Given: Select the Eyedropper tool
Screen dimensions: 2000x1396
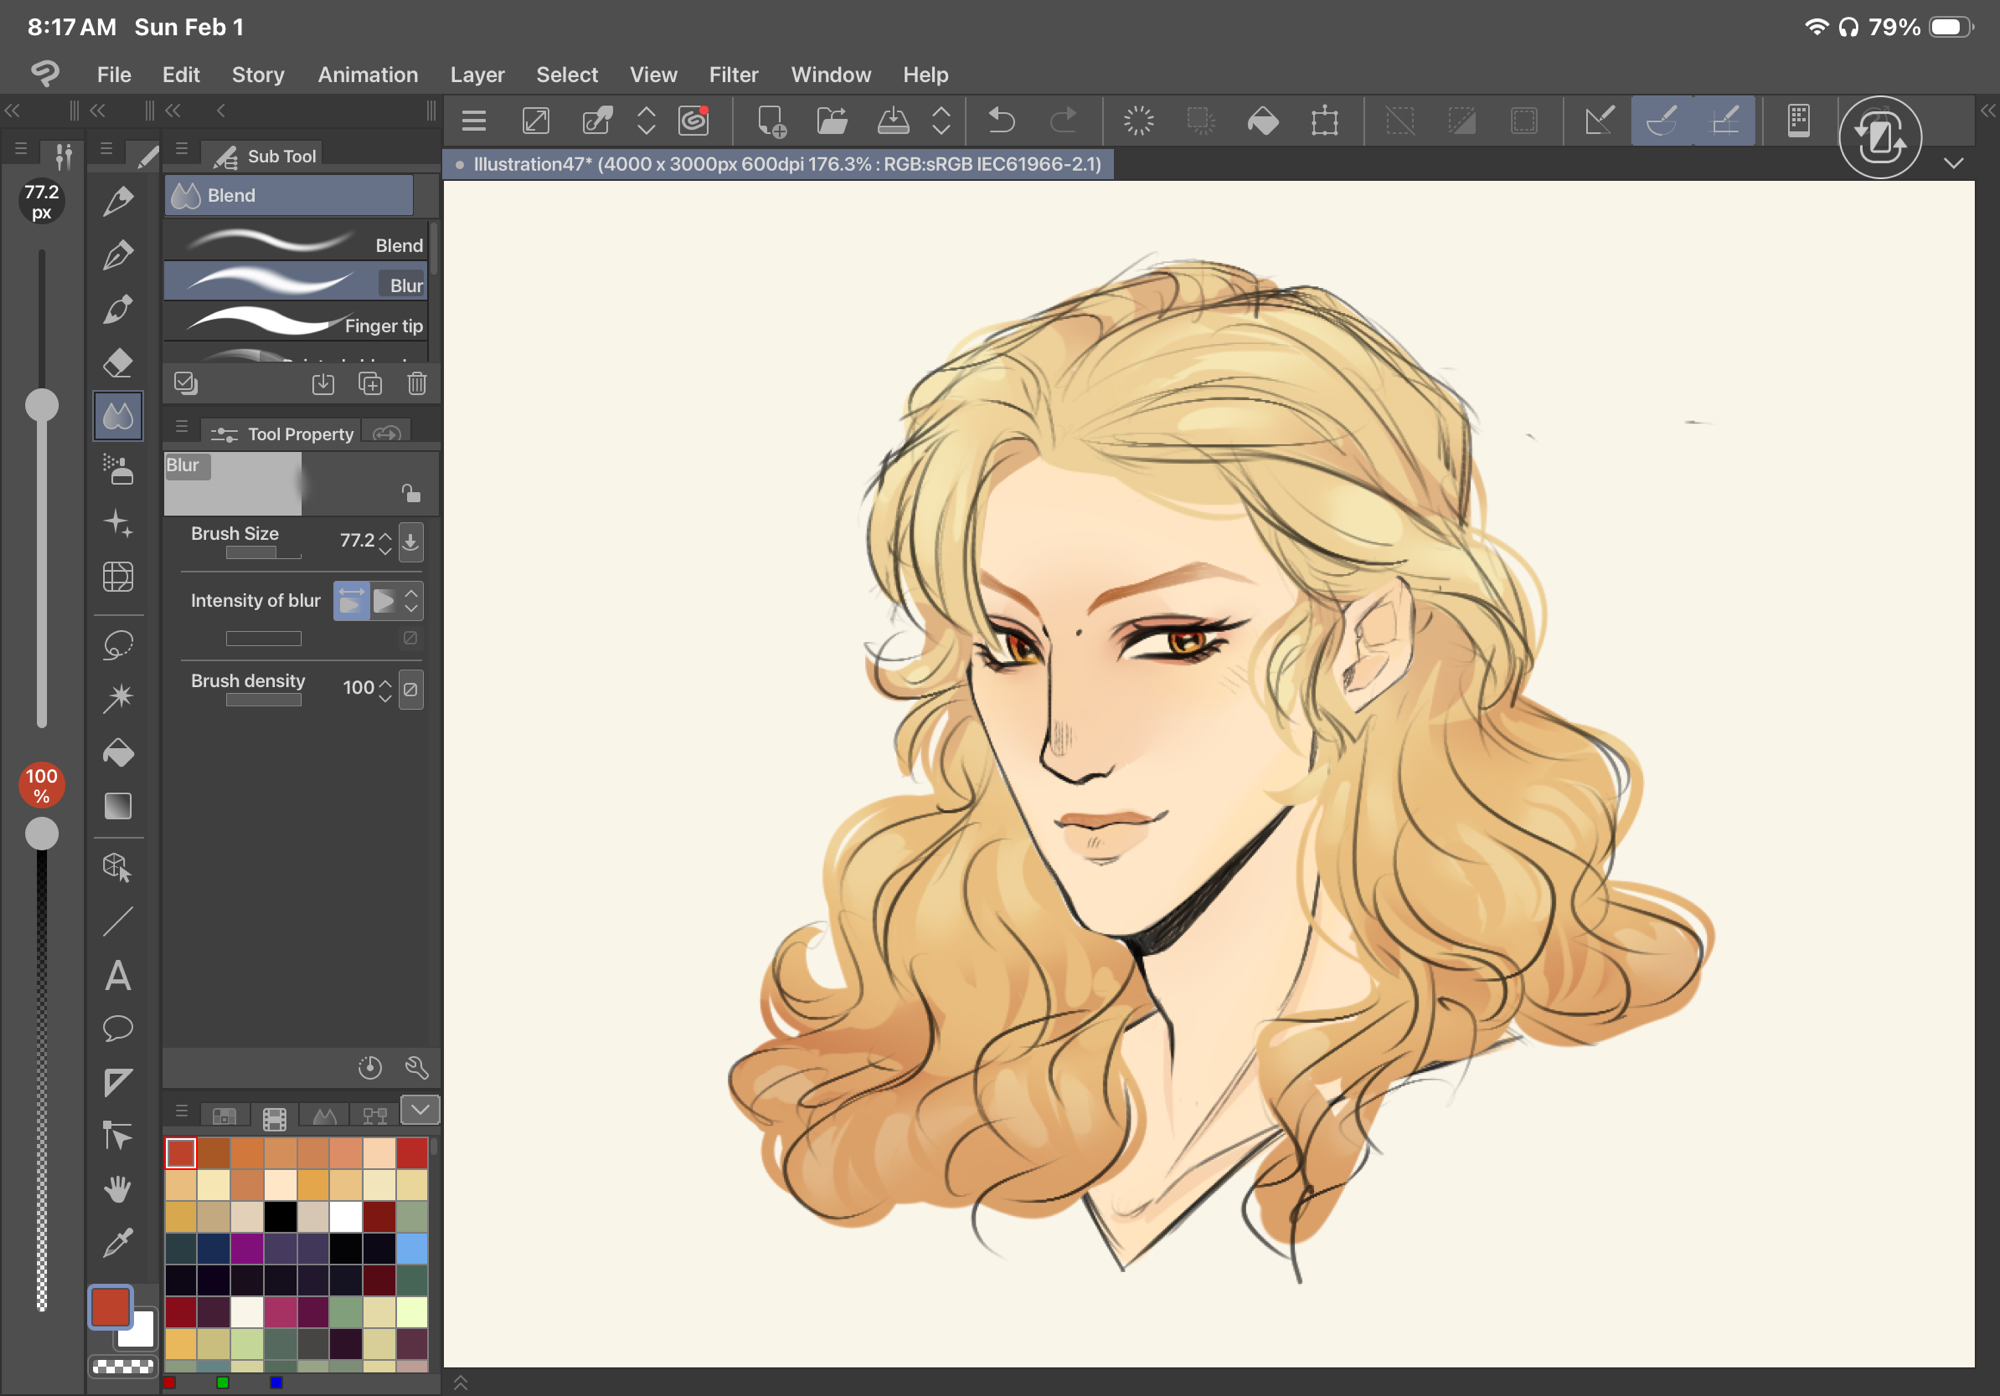Looking at the screenshot, I should coord(118,1243).
